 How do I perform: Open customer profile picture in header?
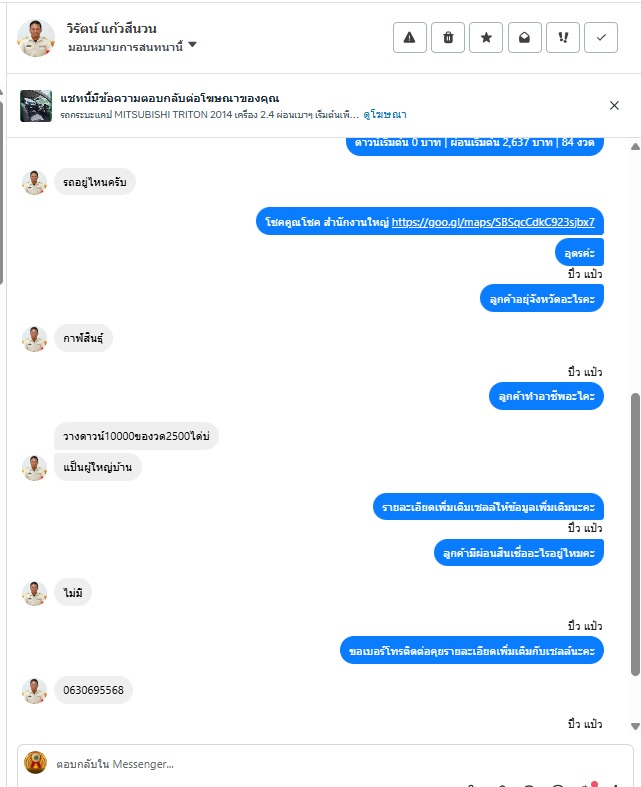coord(36,38)
